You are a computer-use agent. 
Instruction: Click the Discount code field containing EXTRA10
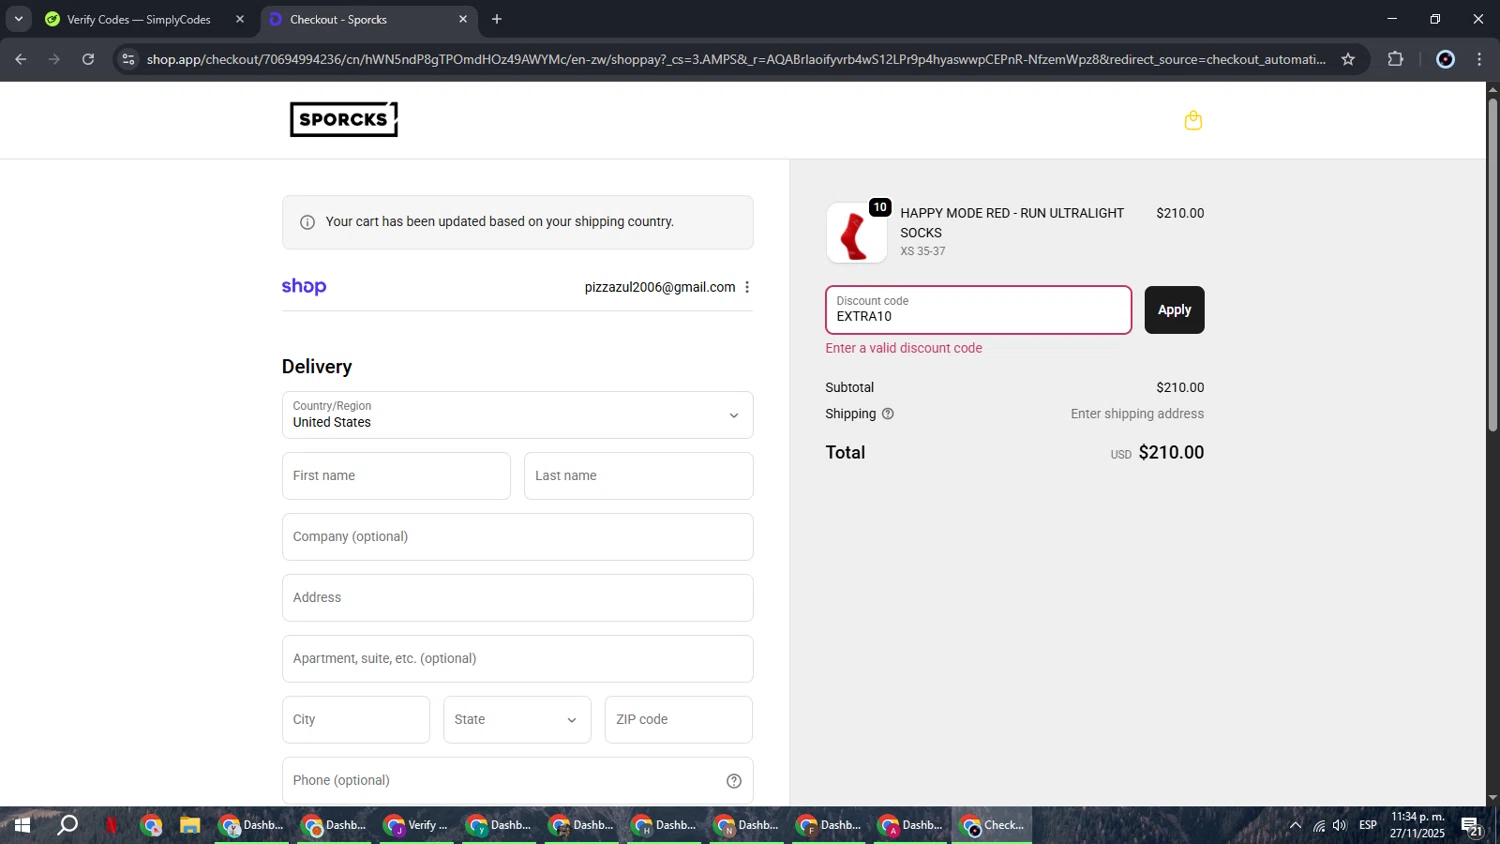pyautogui.click(x=978, y=310)
